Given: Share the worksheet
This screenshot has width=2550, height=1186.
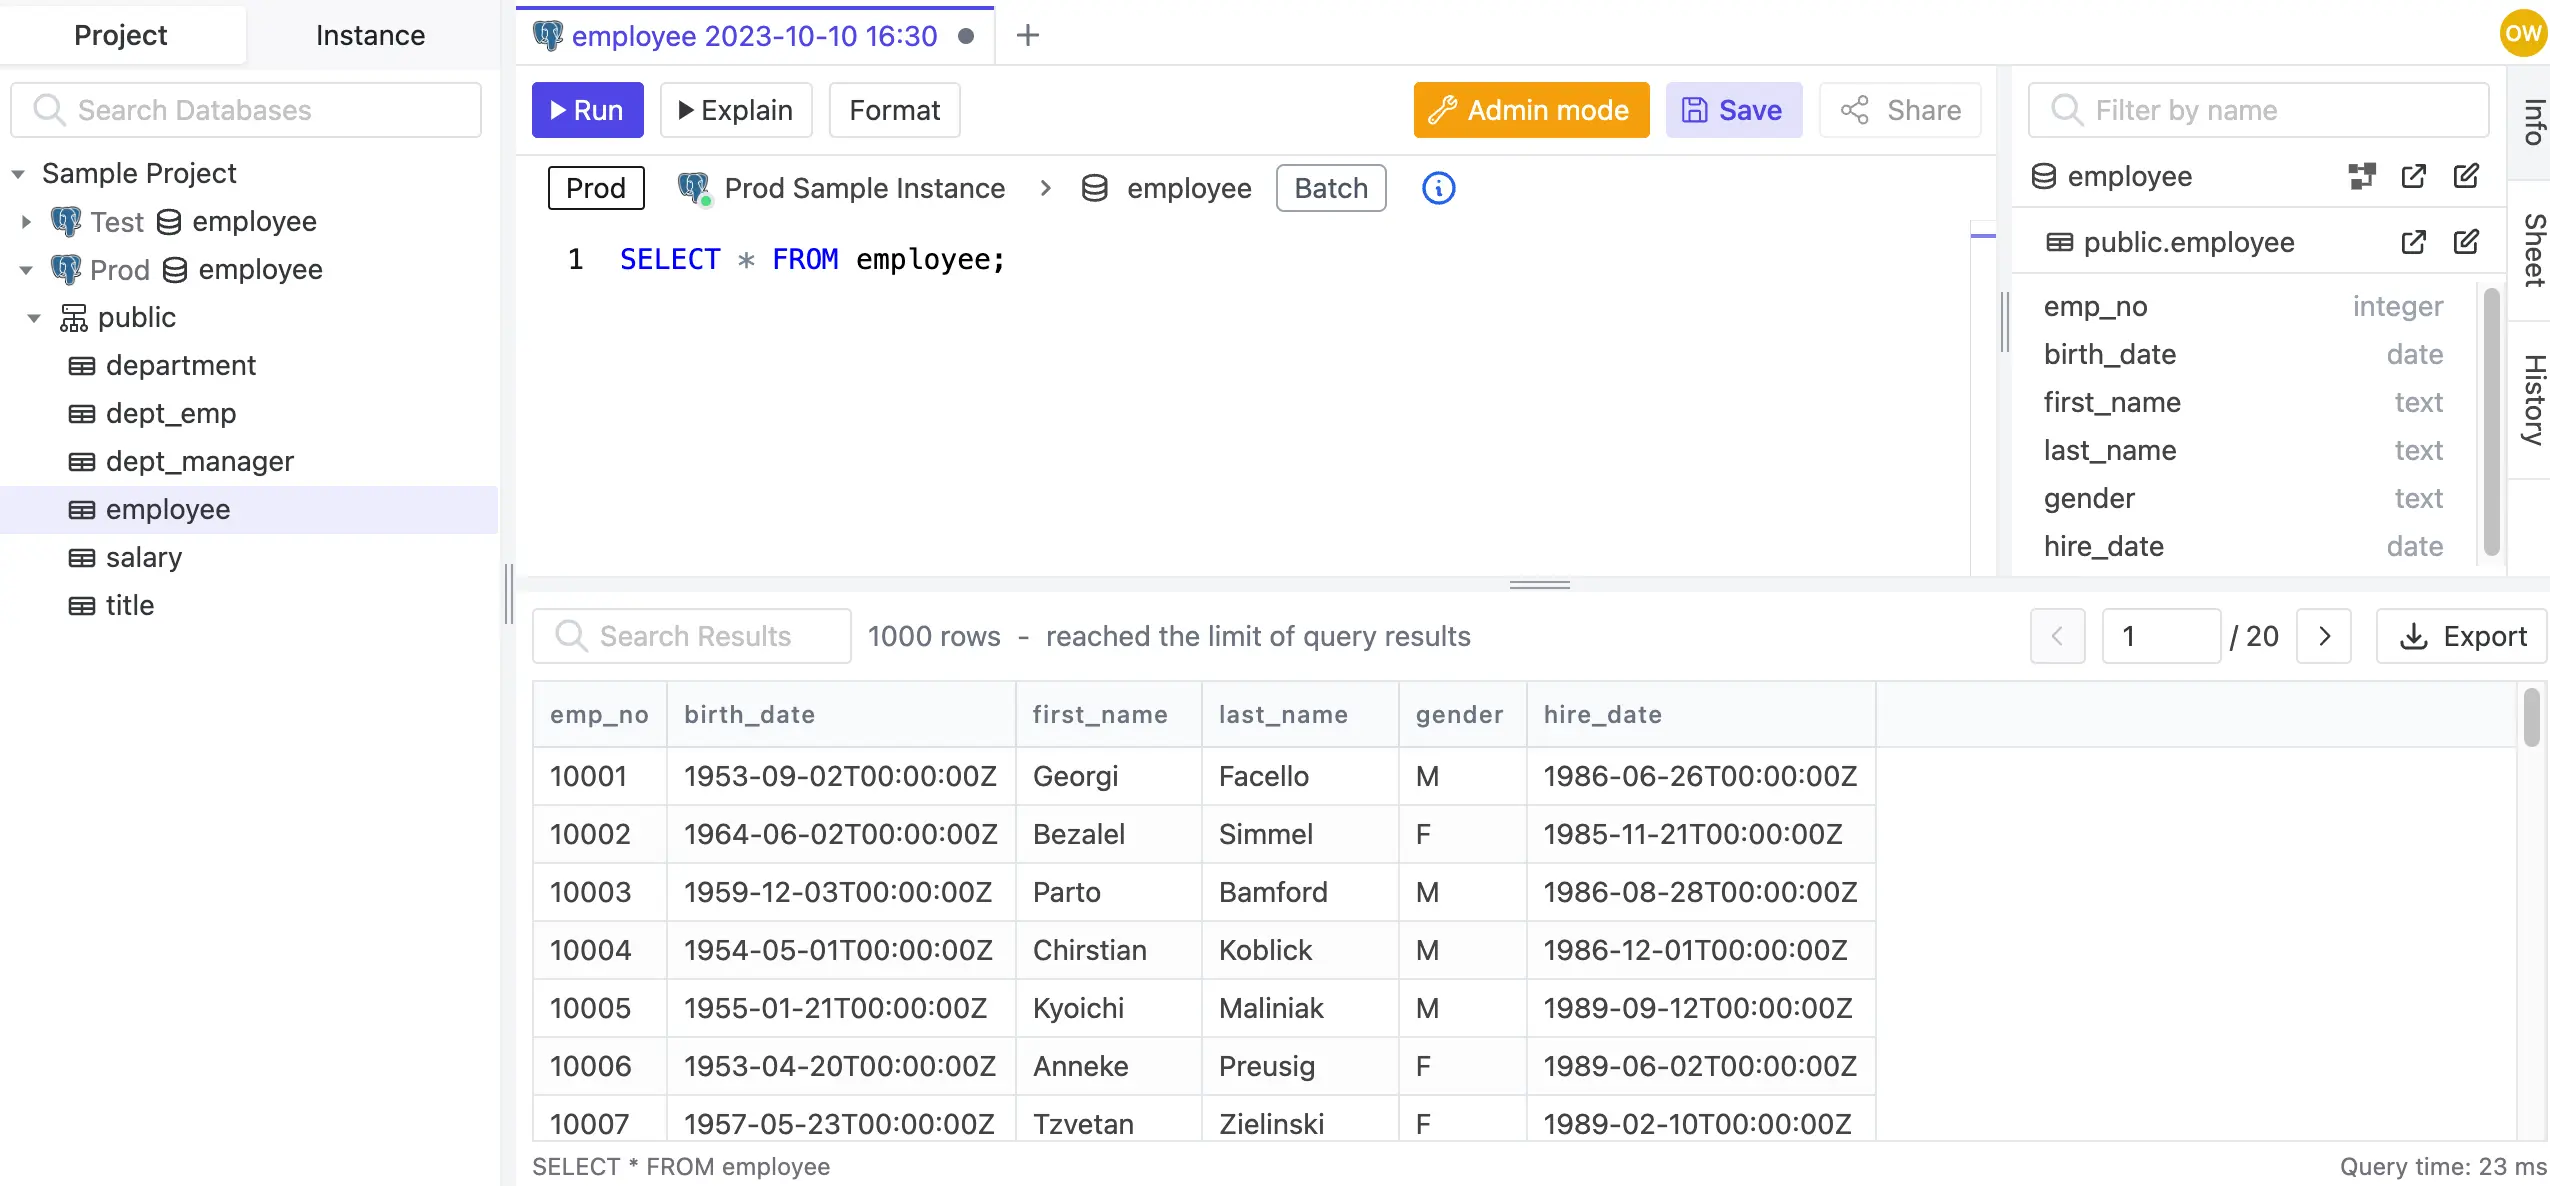Looking at the screenshot, I should coord(1900,110).
